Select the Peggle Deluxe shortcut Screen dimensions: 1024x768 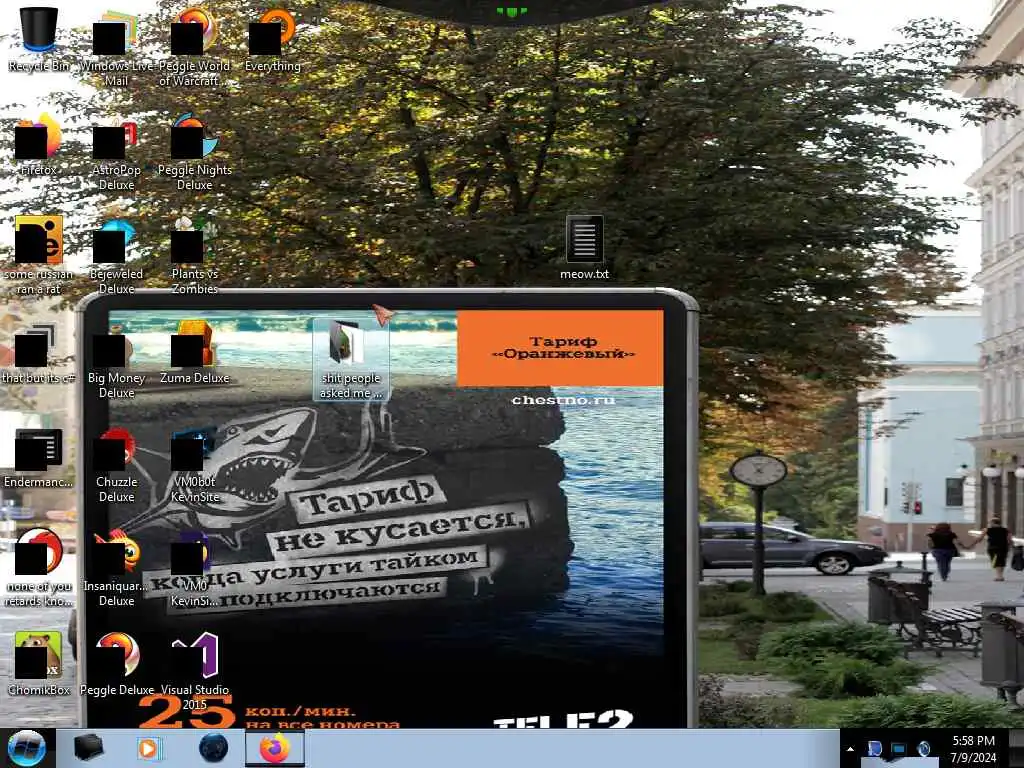coord(116,664)
